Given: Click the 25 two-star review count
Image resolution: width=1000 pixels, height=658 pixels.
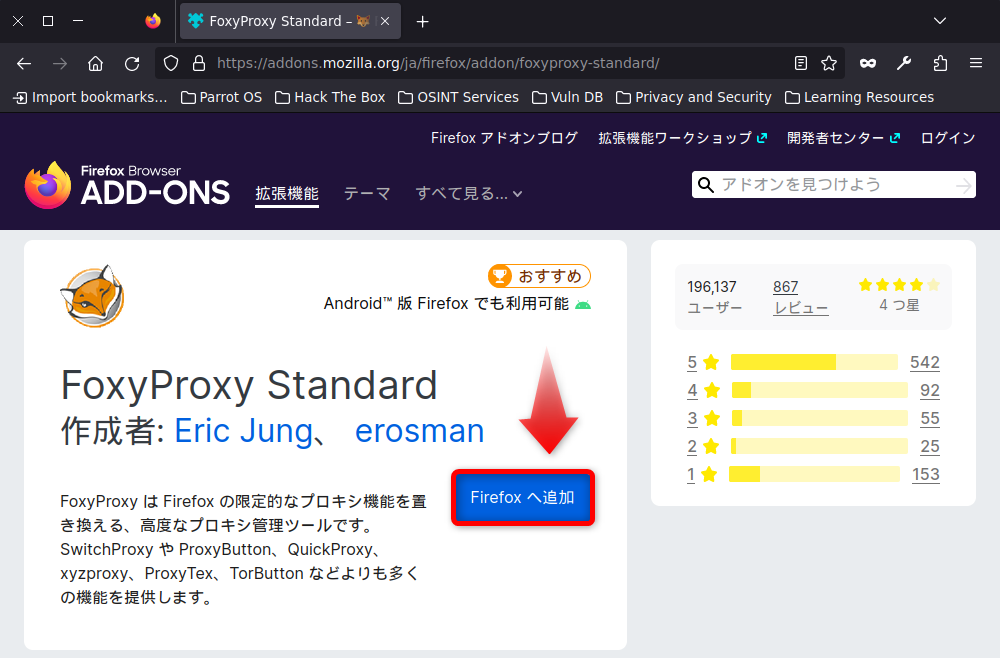Looking at the screenshot, I should click(930, 446).
